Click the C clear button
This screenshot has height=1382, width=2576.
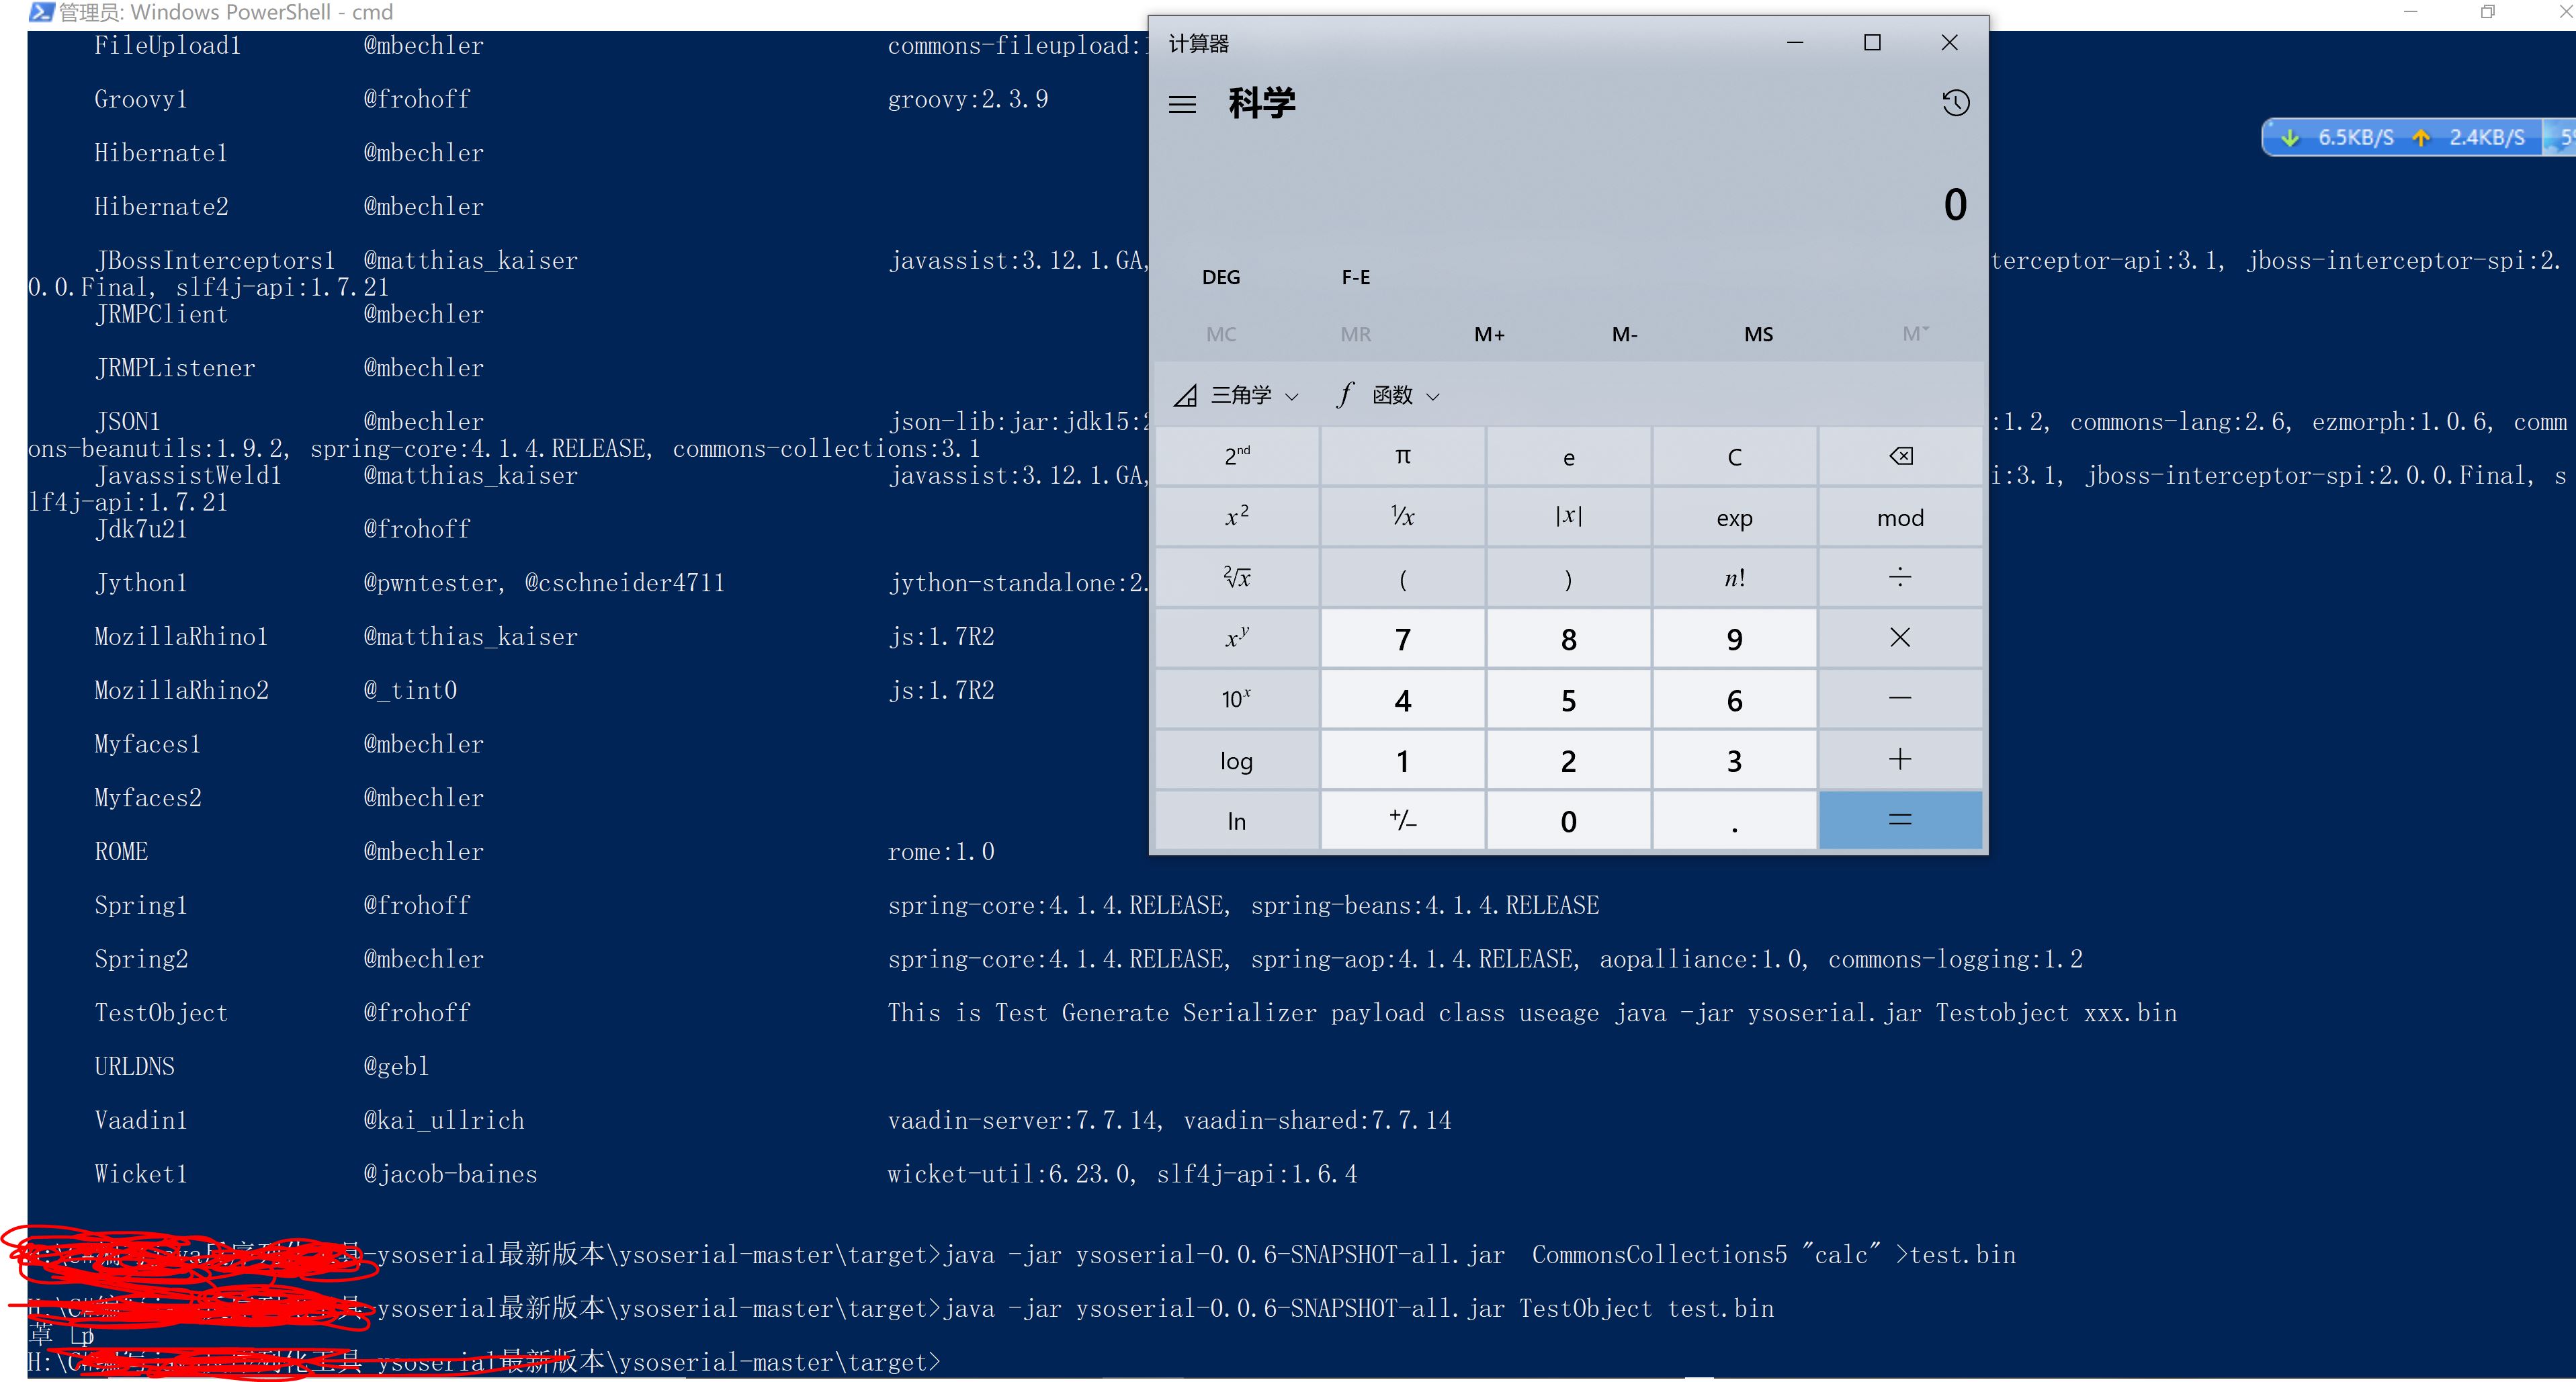[1734, 456]
